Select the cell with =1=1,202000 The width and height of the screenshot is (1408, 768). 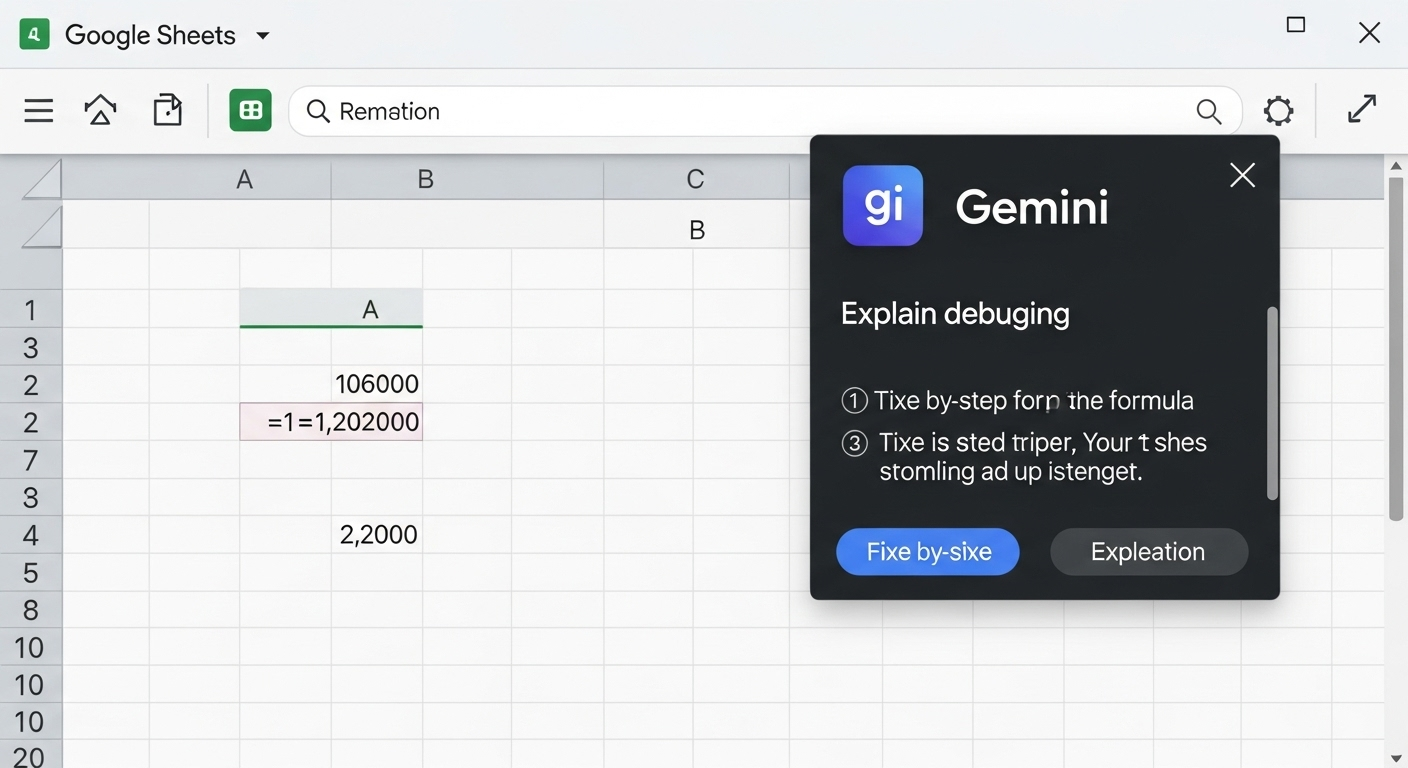(x=331, y=422)
